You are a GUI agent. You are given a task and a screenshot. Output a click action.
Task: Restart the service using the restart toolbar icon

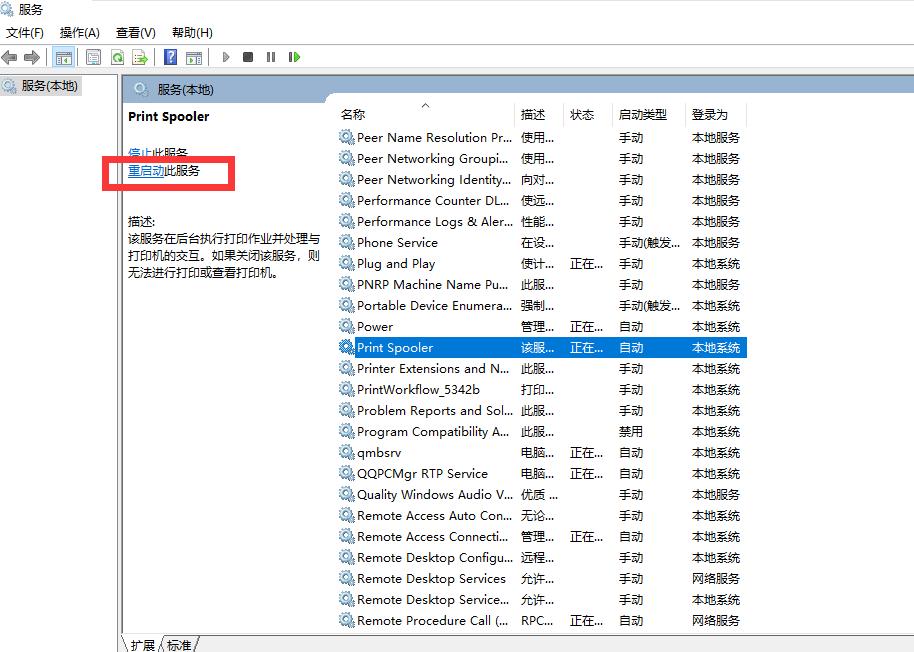pyautogui.click(x=293, y=57)
